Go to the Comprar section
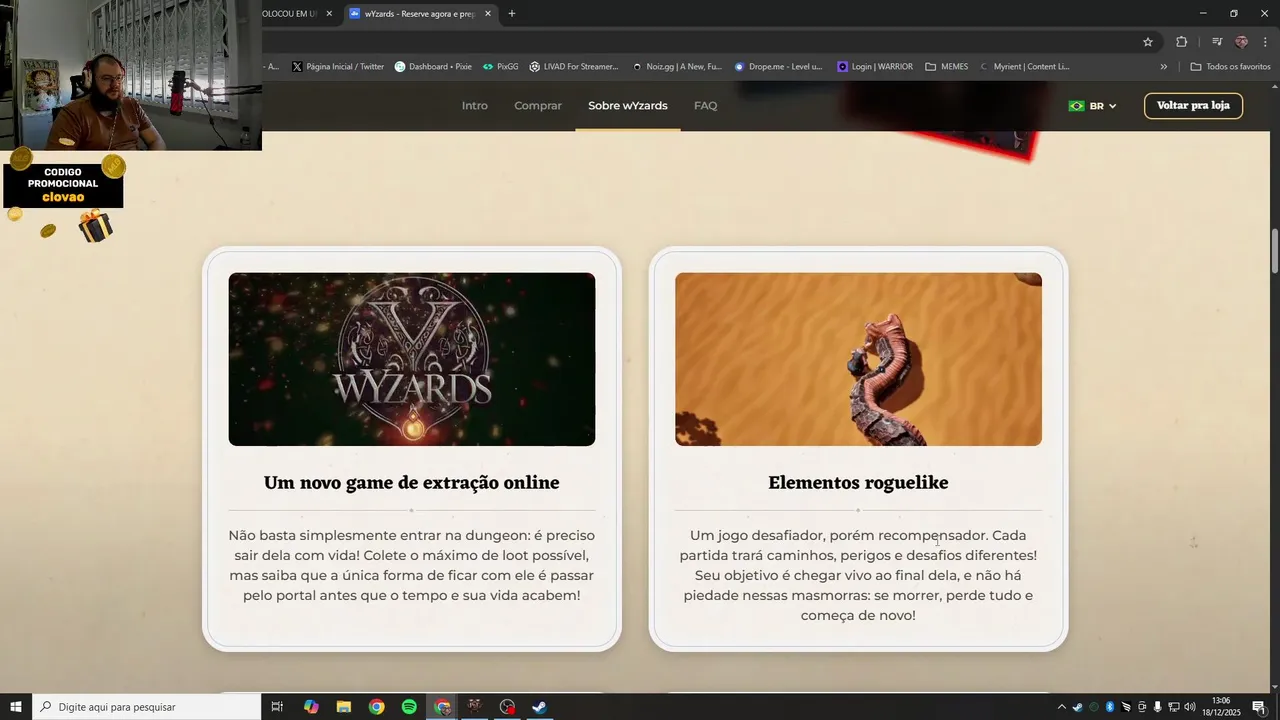This screenshot has height=720, width=1280. (x=538, y=106)
